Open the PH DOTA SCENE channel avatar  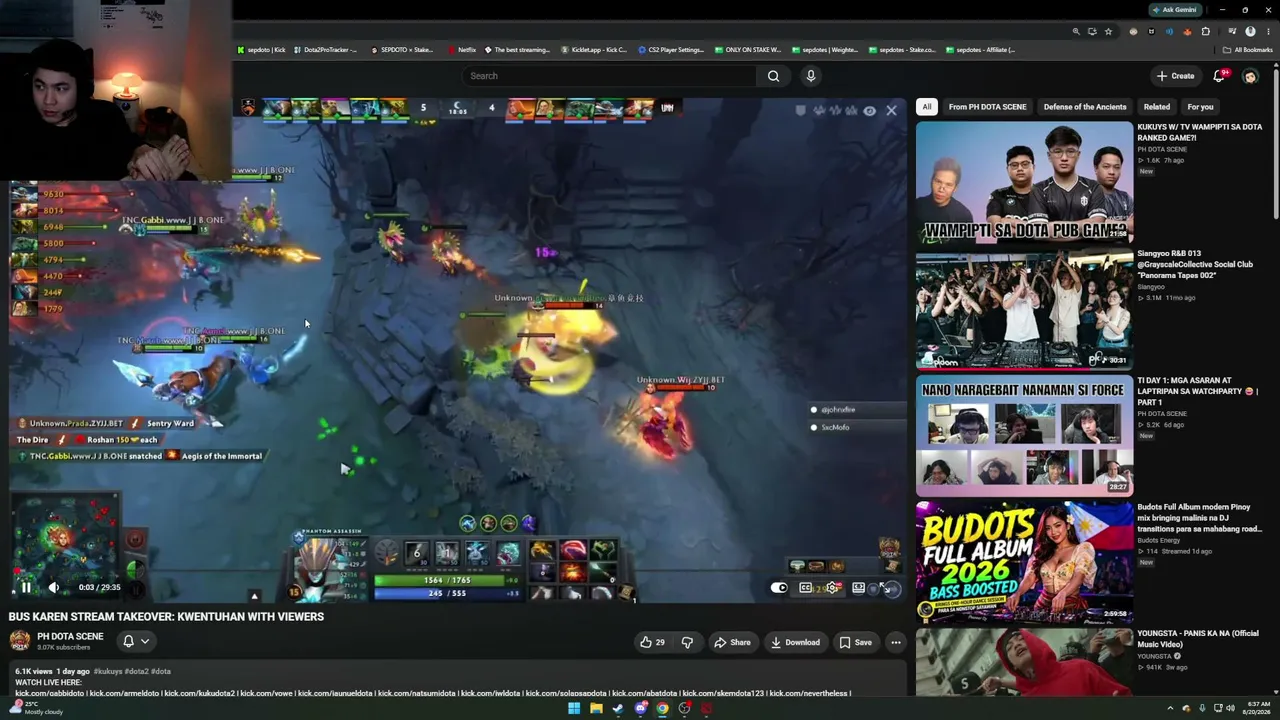pyautogui.click(x=20, y=641)
